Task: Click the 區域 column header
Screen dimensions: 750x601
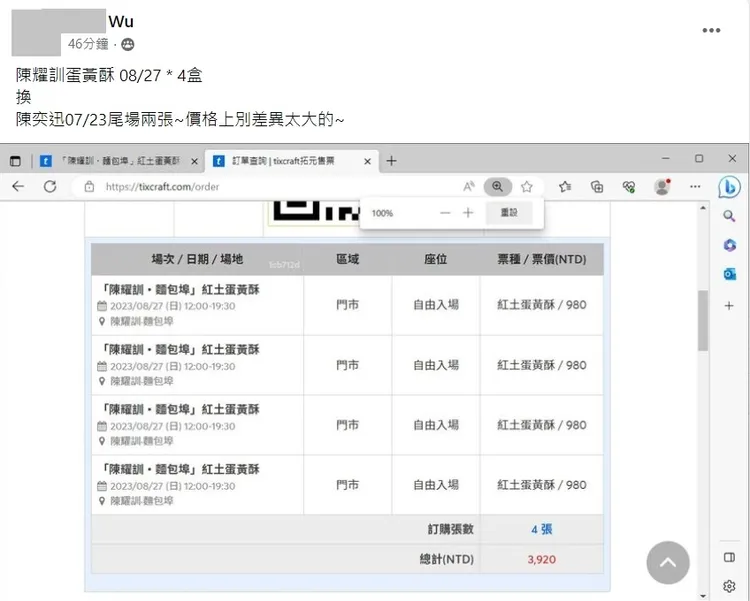Action: 347,259
